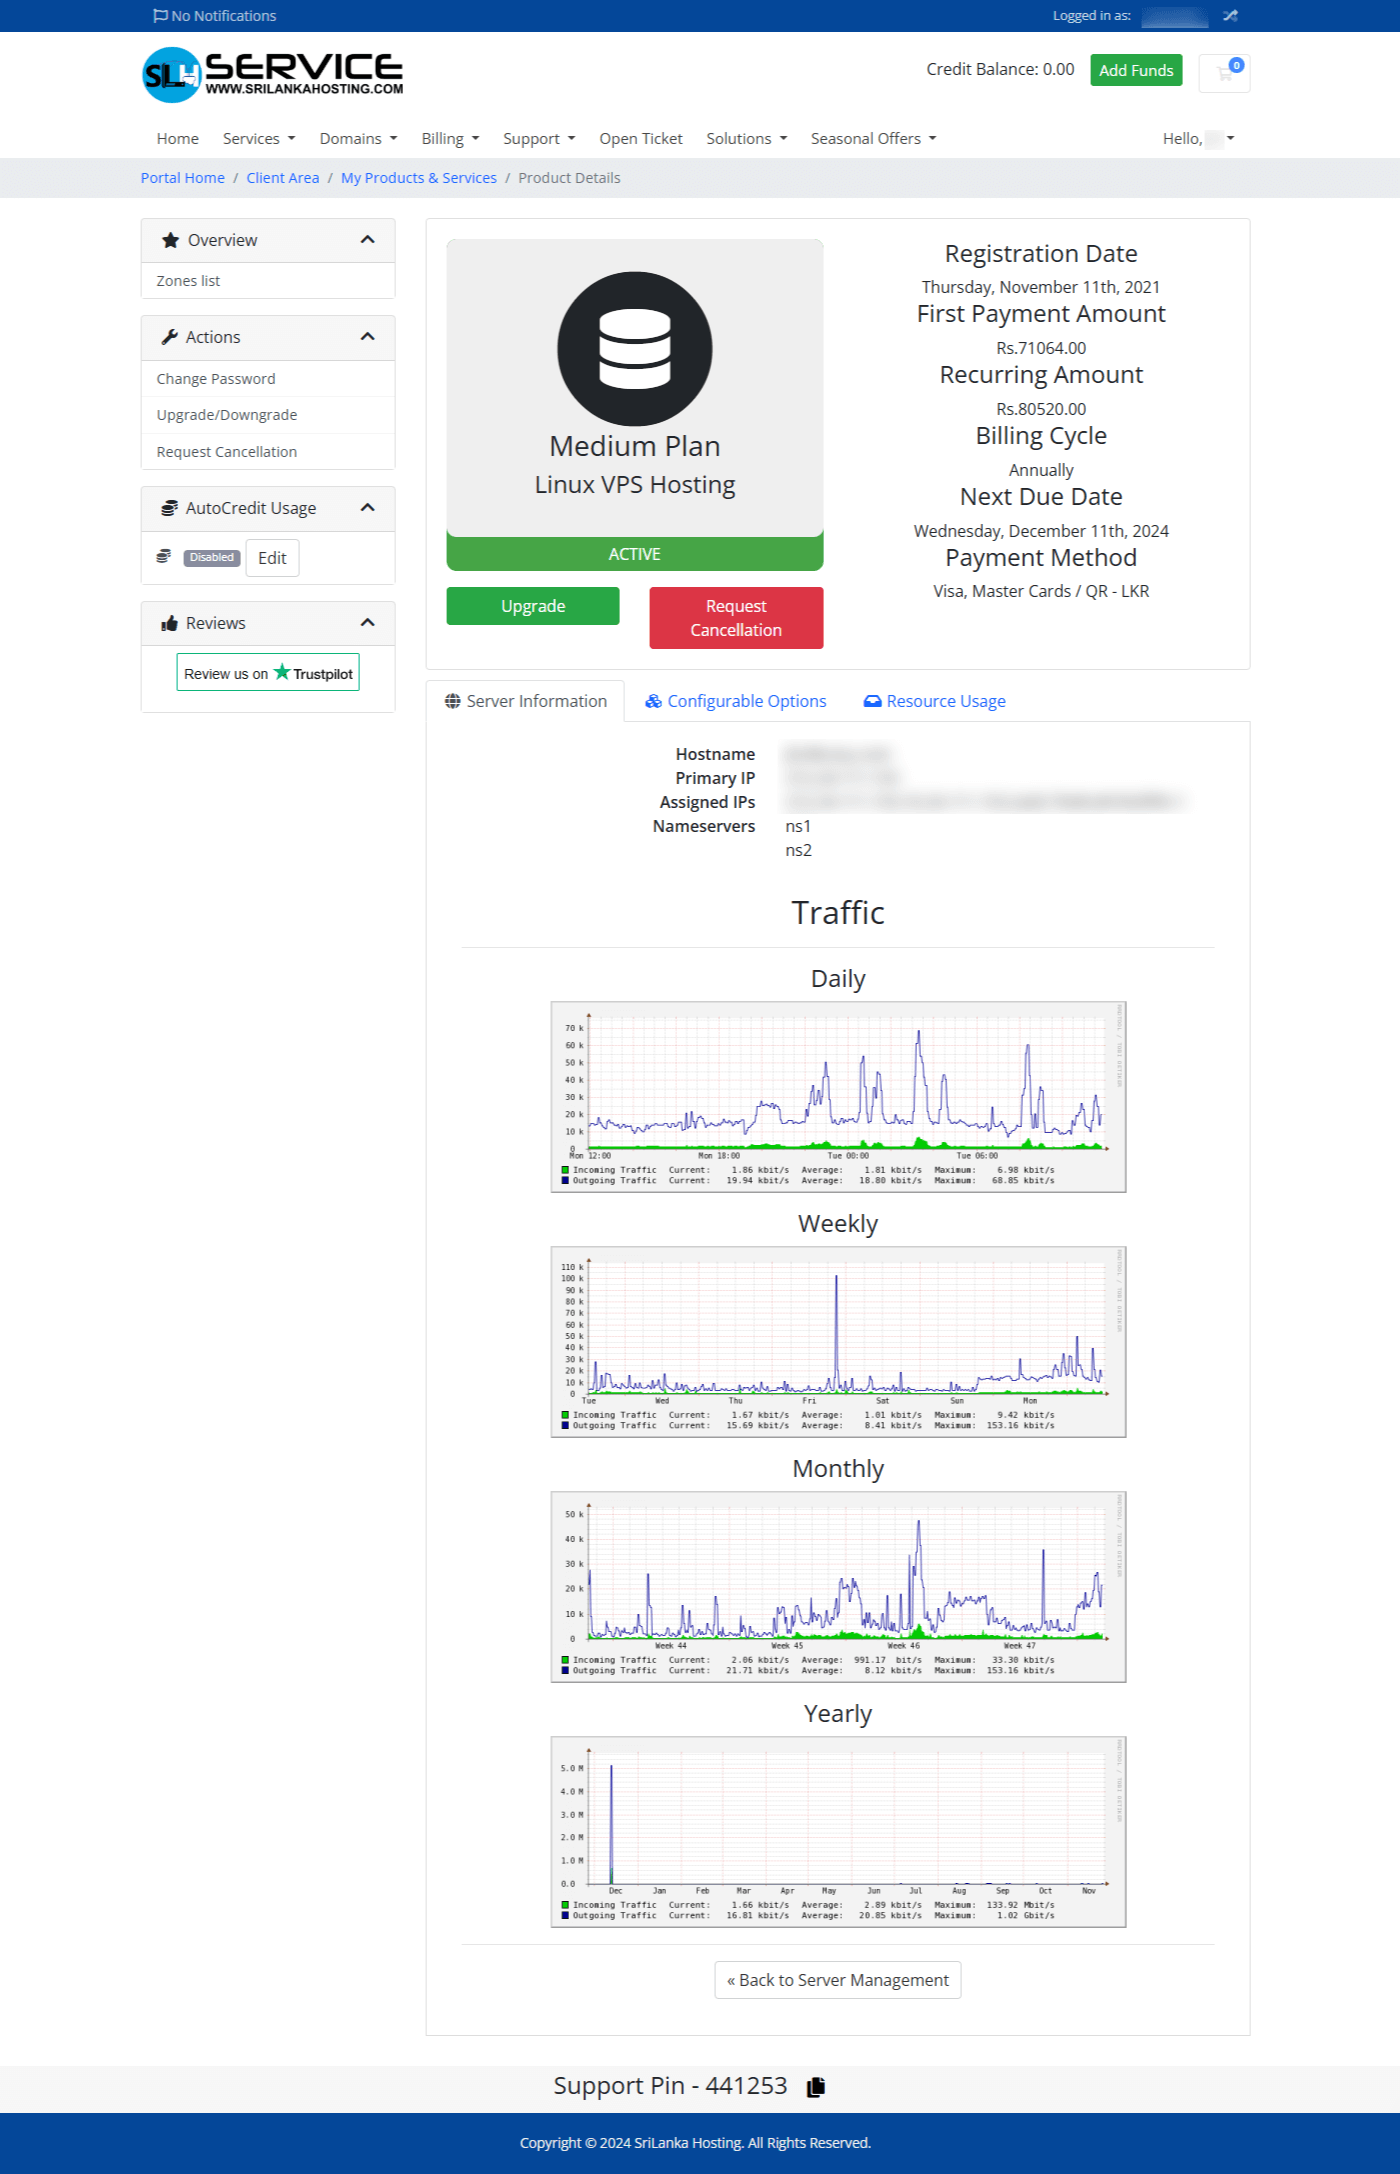Click the 'Support Pin - 441253' text
Viewport: 1400px width, 2174px height.
pyautogui.click(x=670, y=2086)
